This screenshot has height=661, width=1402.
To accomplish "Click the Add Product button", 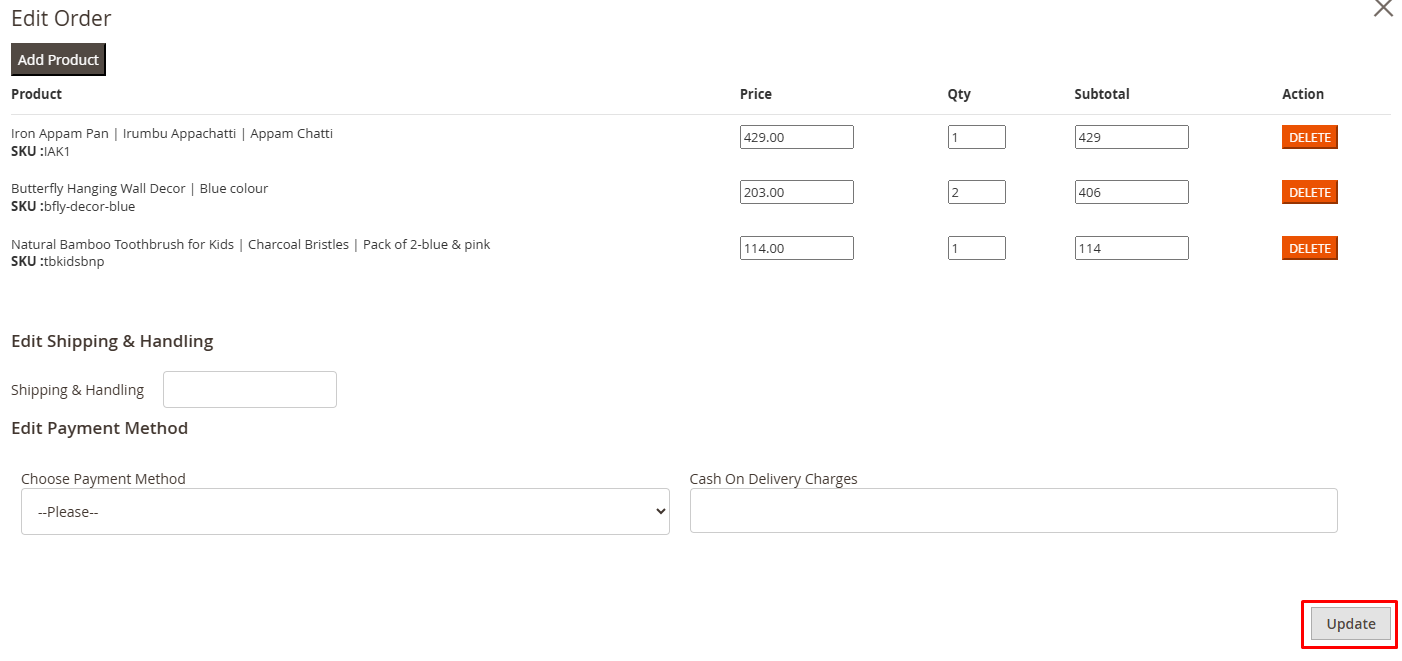I will [58, 60].
